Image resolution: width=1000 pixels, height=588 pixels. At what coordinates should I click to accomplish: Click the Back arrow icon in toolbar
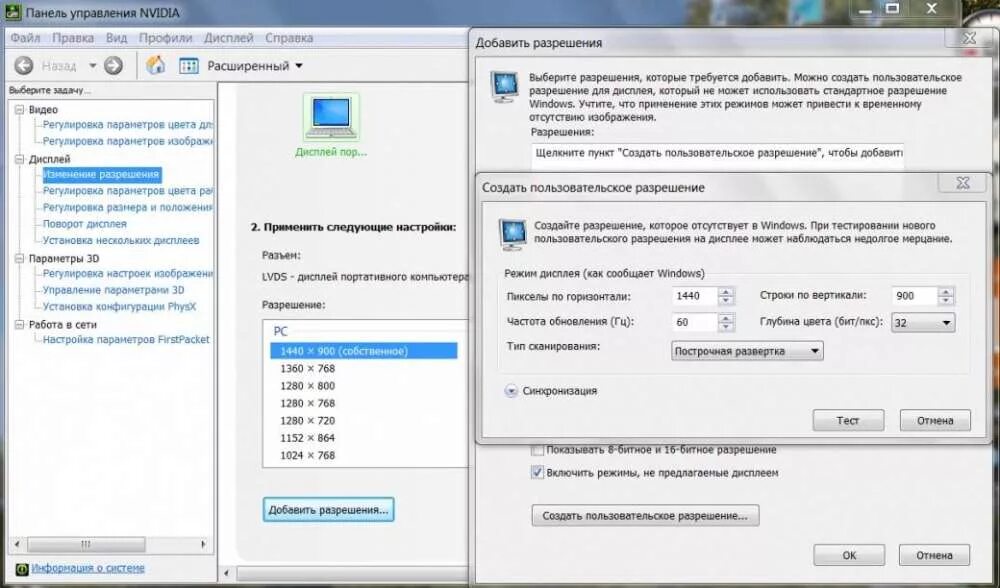click(24, 66)
